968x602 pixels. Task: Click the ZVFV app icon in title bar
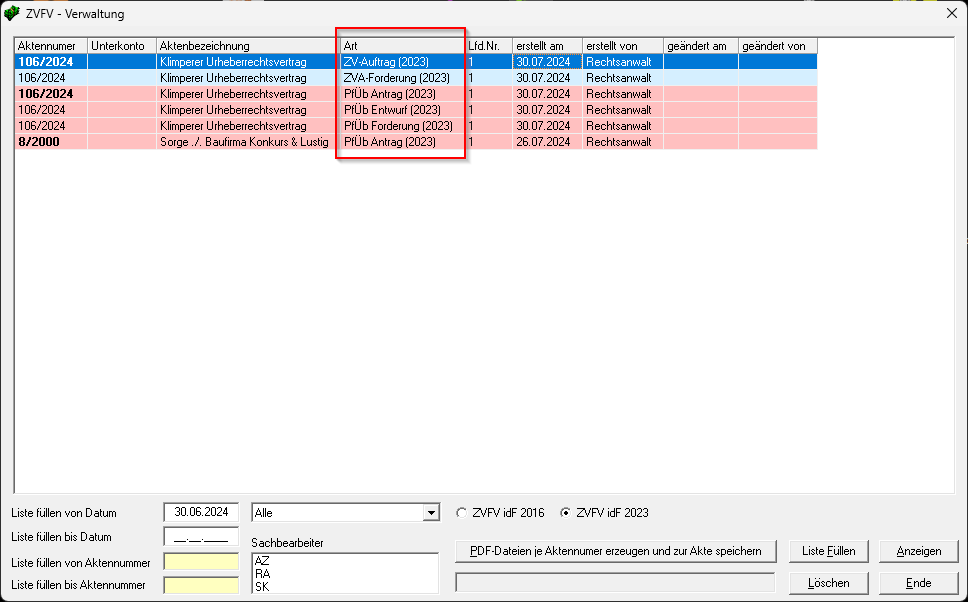[x=12, y=14]
